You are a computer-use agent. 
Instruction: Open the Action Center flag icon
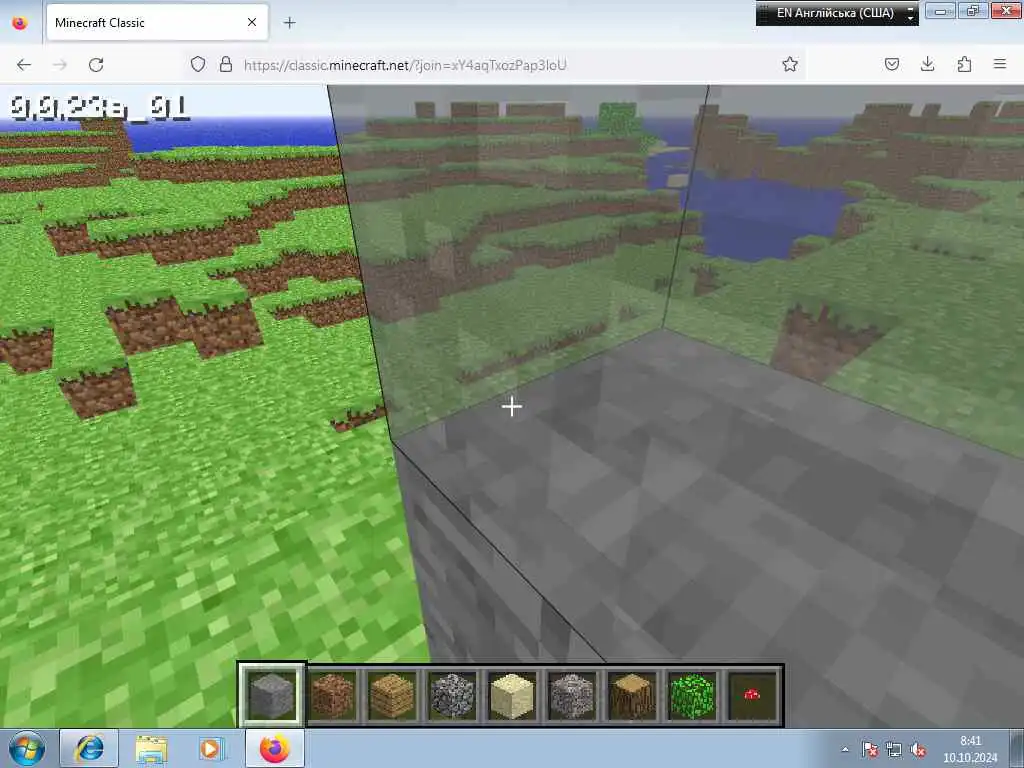[x=870, y=750]
